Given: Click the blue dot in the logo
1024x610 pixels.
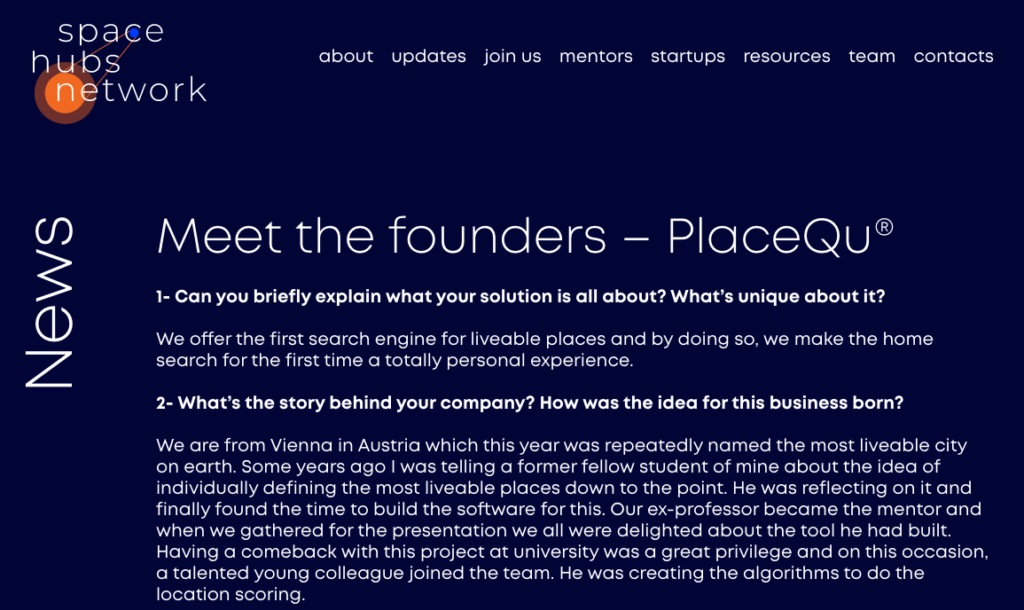Looking at the screenshot, I should (133, 33).
